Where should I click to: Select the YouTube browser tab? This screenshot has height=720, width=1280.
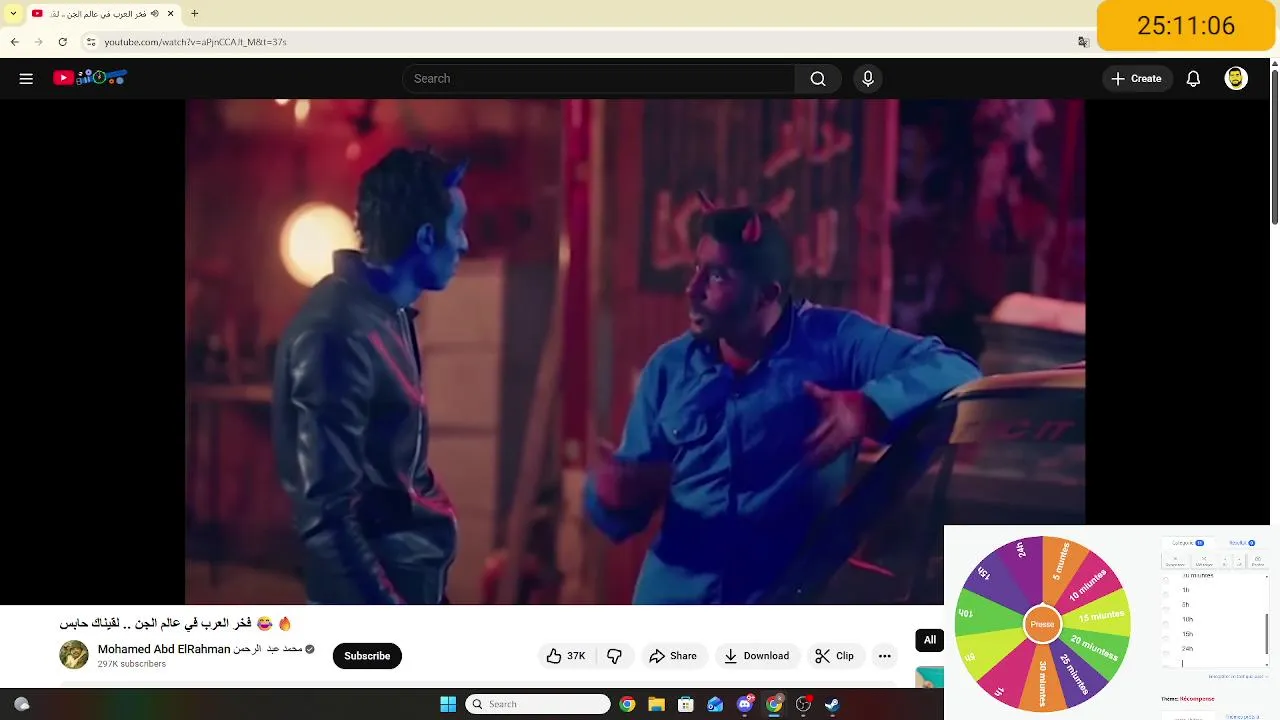coord(103,14)
